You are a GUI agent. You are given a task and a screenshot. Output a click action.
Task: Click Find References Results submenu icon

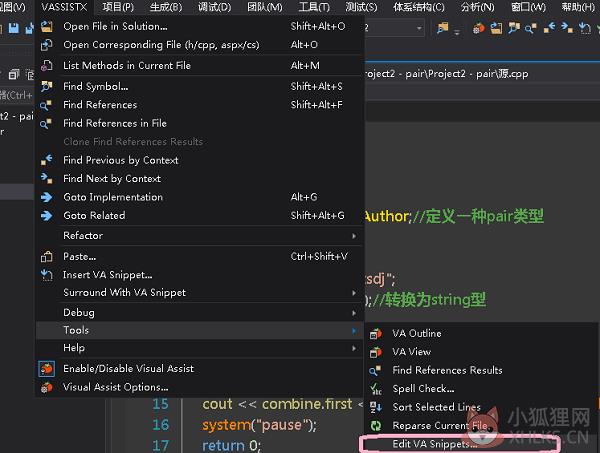(x=375, y=370)
